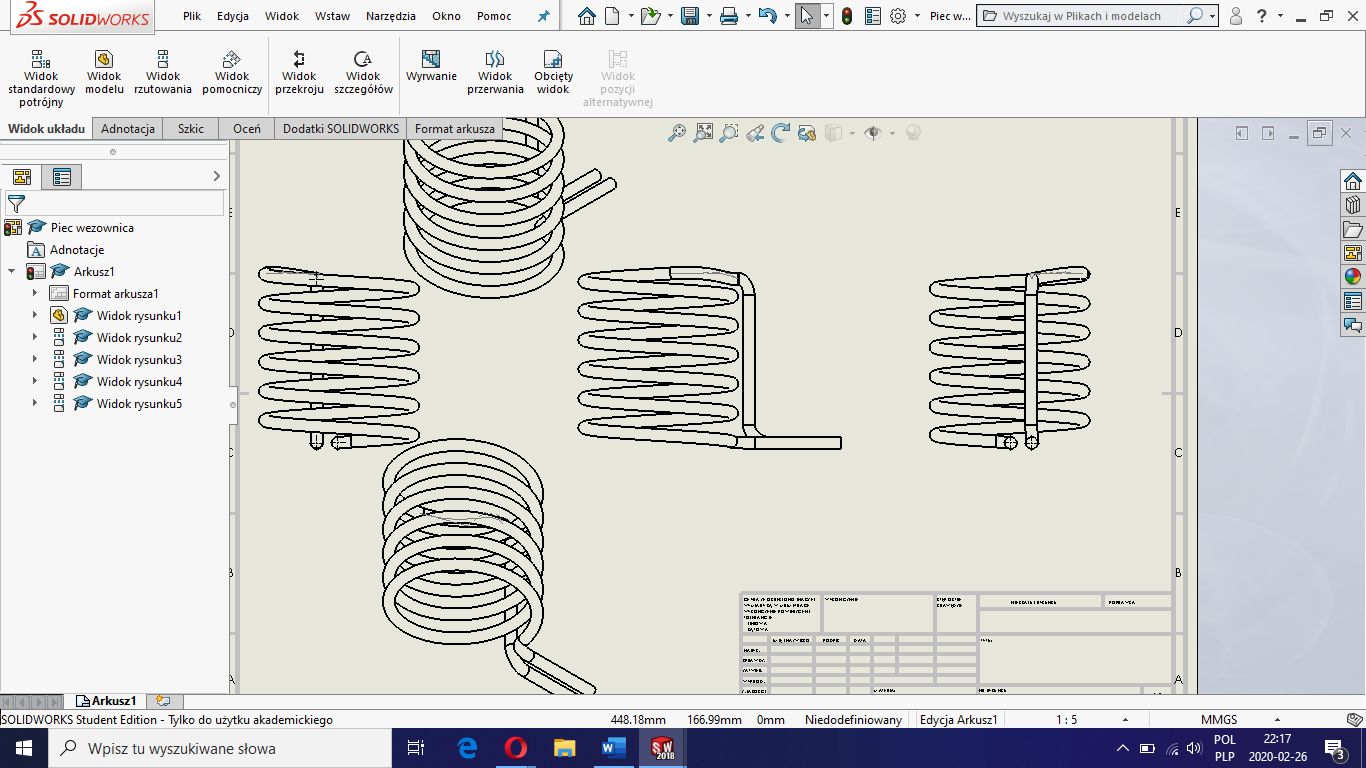The height and width of the screenshot is (768, 1366).
Task: Expand the Widok rysunku5 tree node
Action: 35,403
